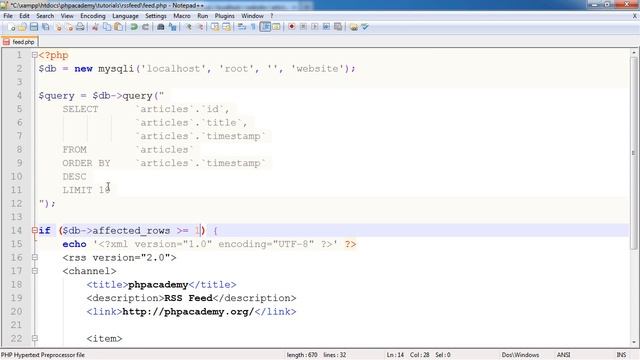The width and height of the screenshot is (640, 360).
Task: Open the View menu
Action: coord(67,16)
